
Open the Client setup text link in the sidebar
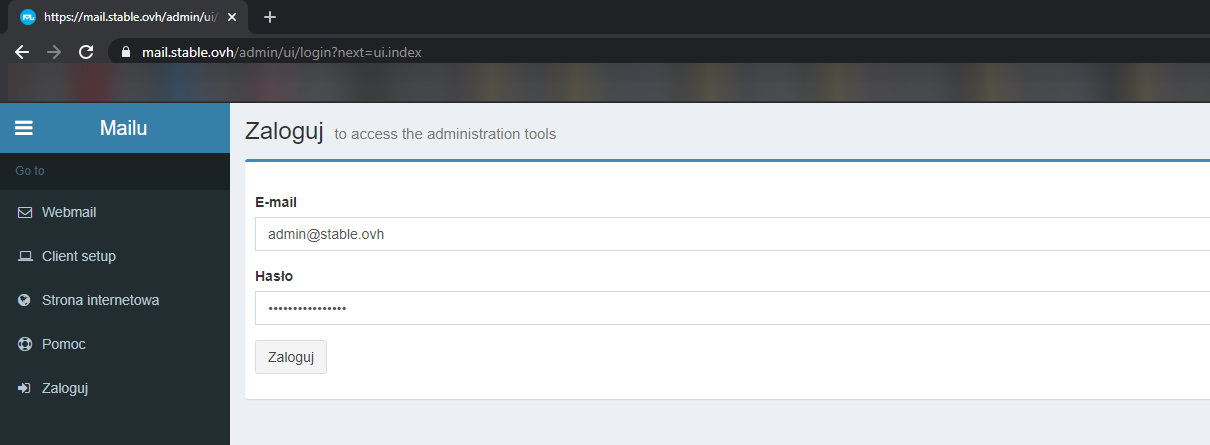point(79,256)
